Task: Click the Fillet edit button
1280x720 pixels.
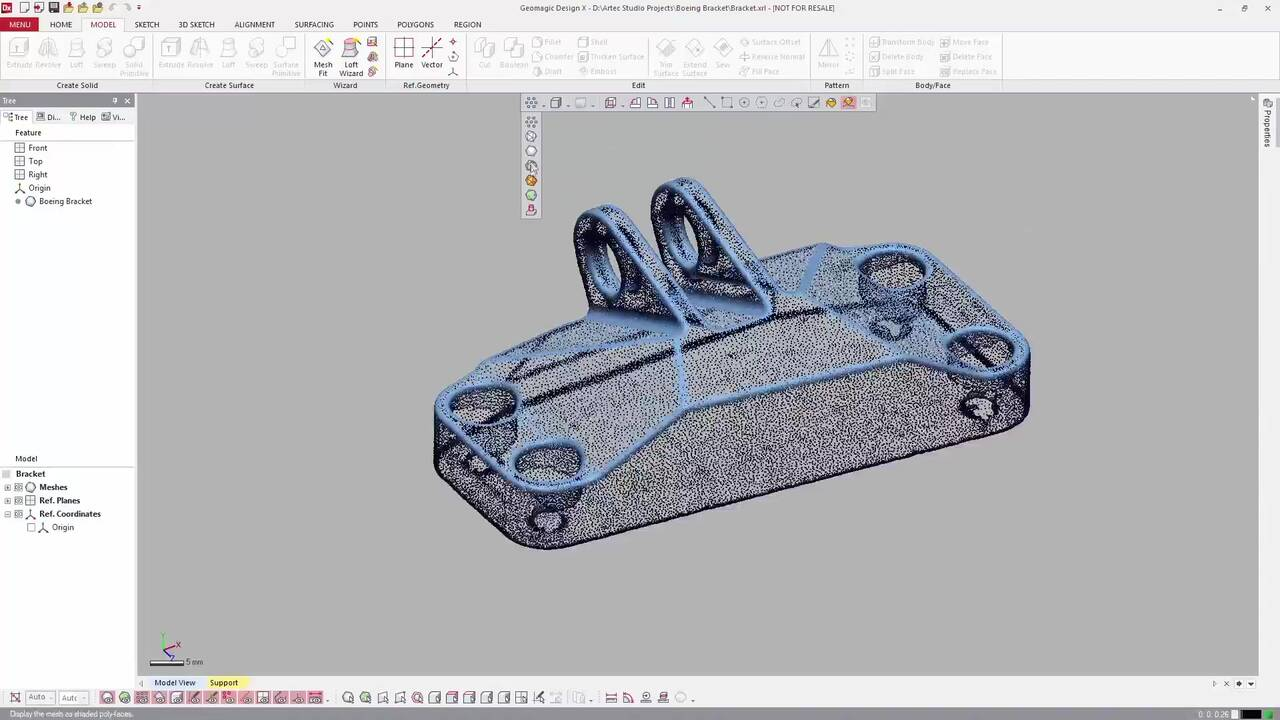Action: pyautogui.click(x=546, y=42)
